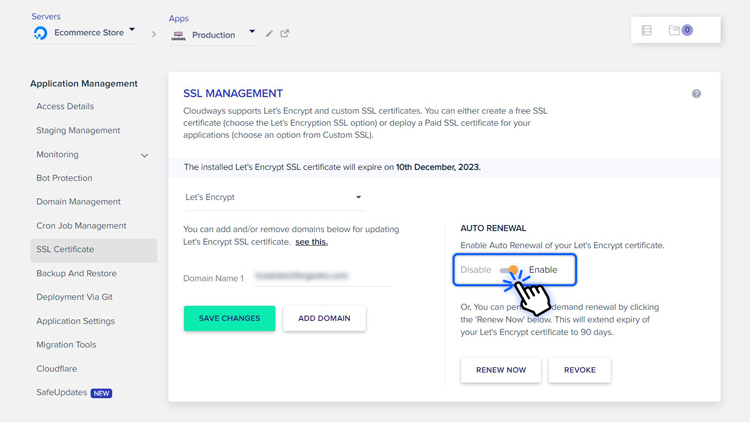Click the Cloudways server logo icon
Viewport: 750px width, 422px height.
coord(40,33)
